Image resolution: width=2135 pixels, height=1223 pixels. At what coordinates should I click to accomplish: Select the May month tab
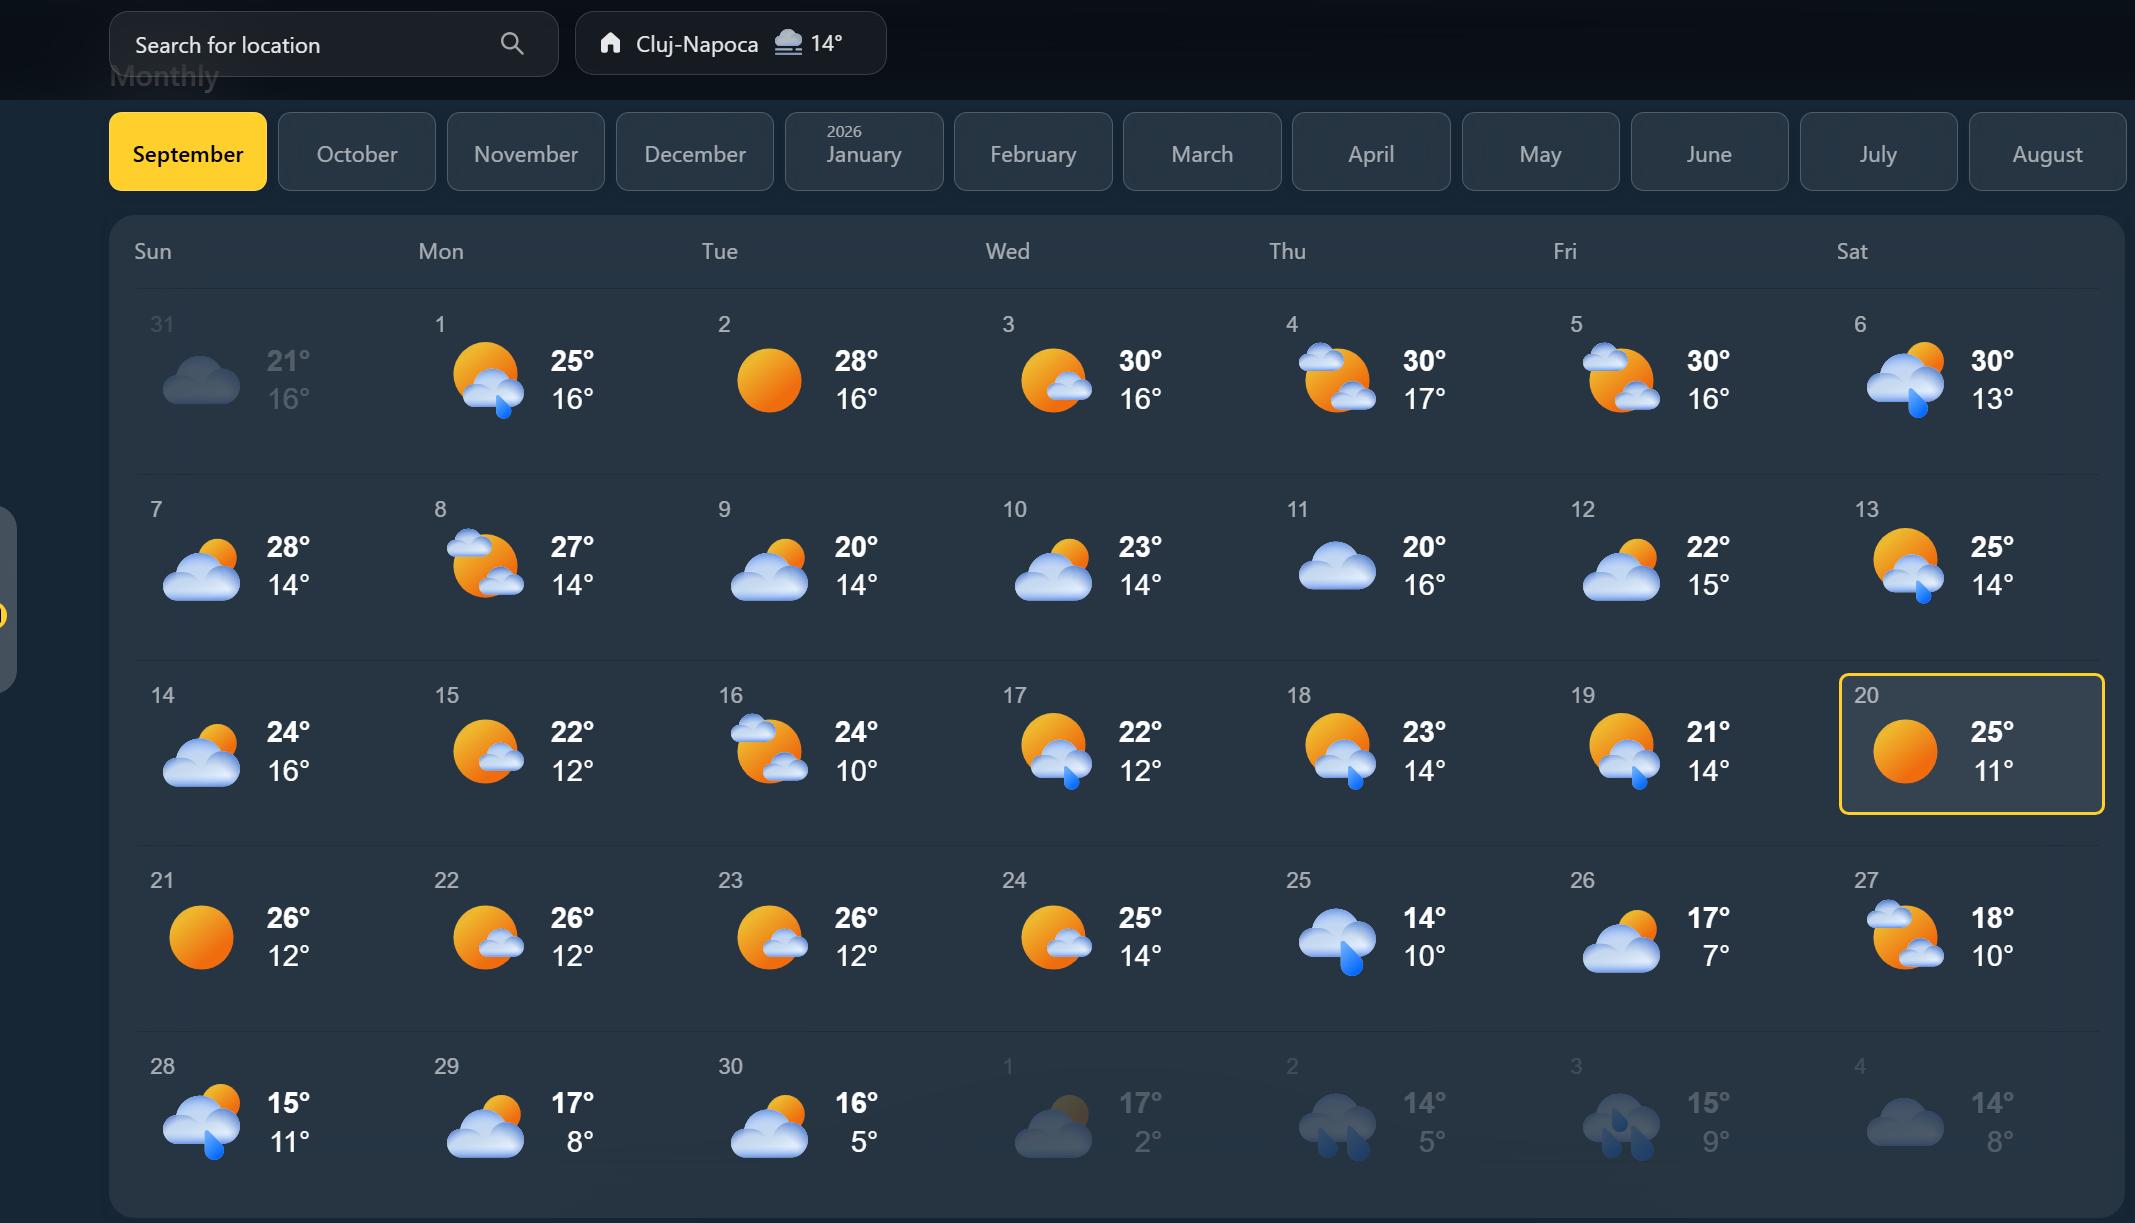[x=1539, y=152]
